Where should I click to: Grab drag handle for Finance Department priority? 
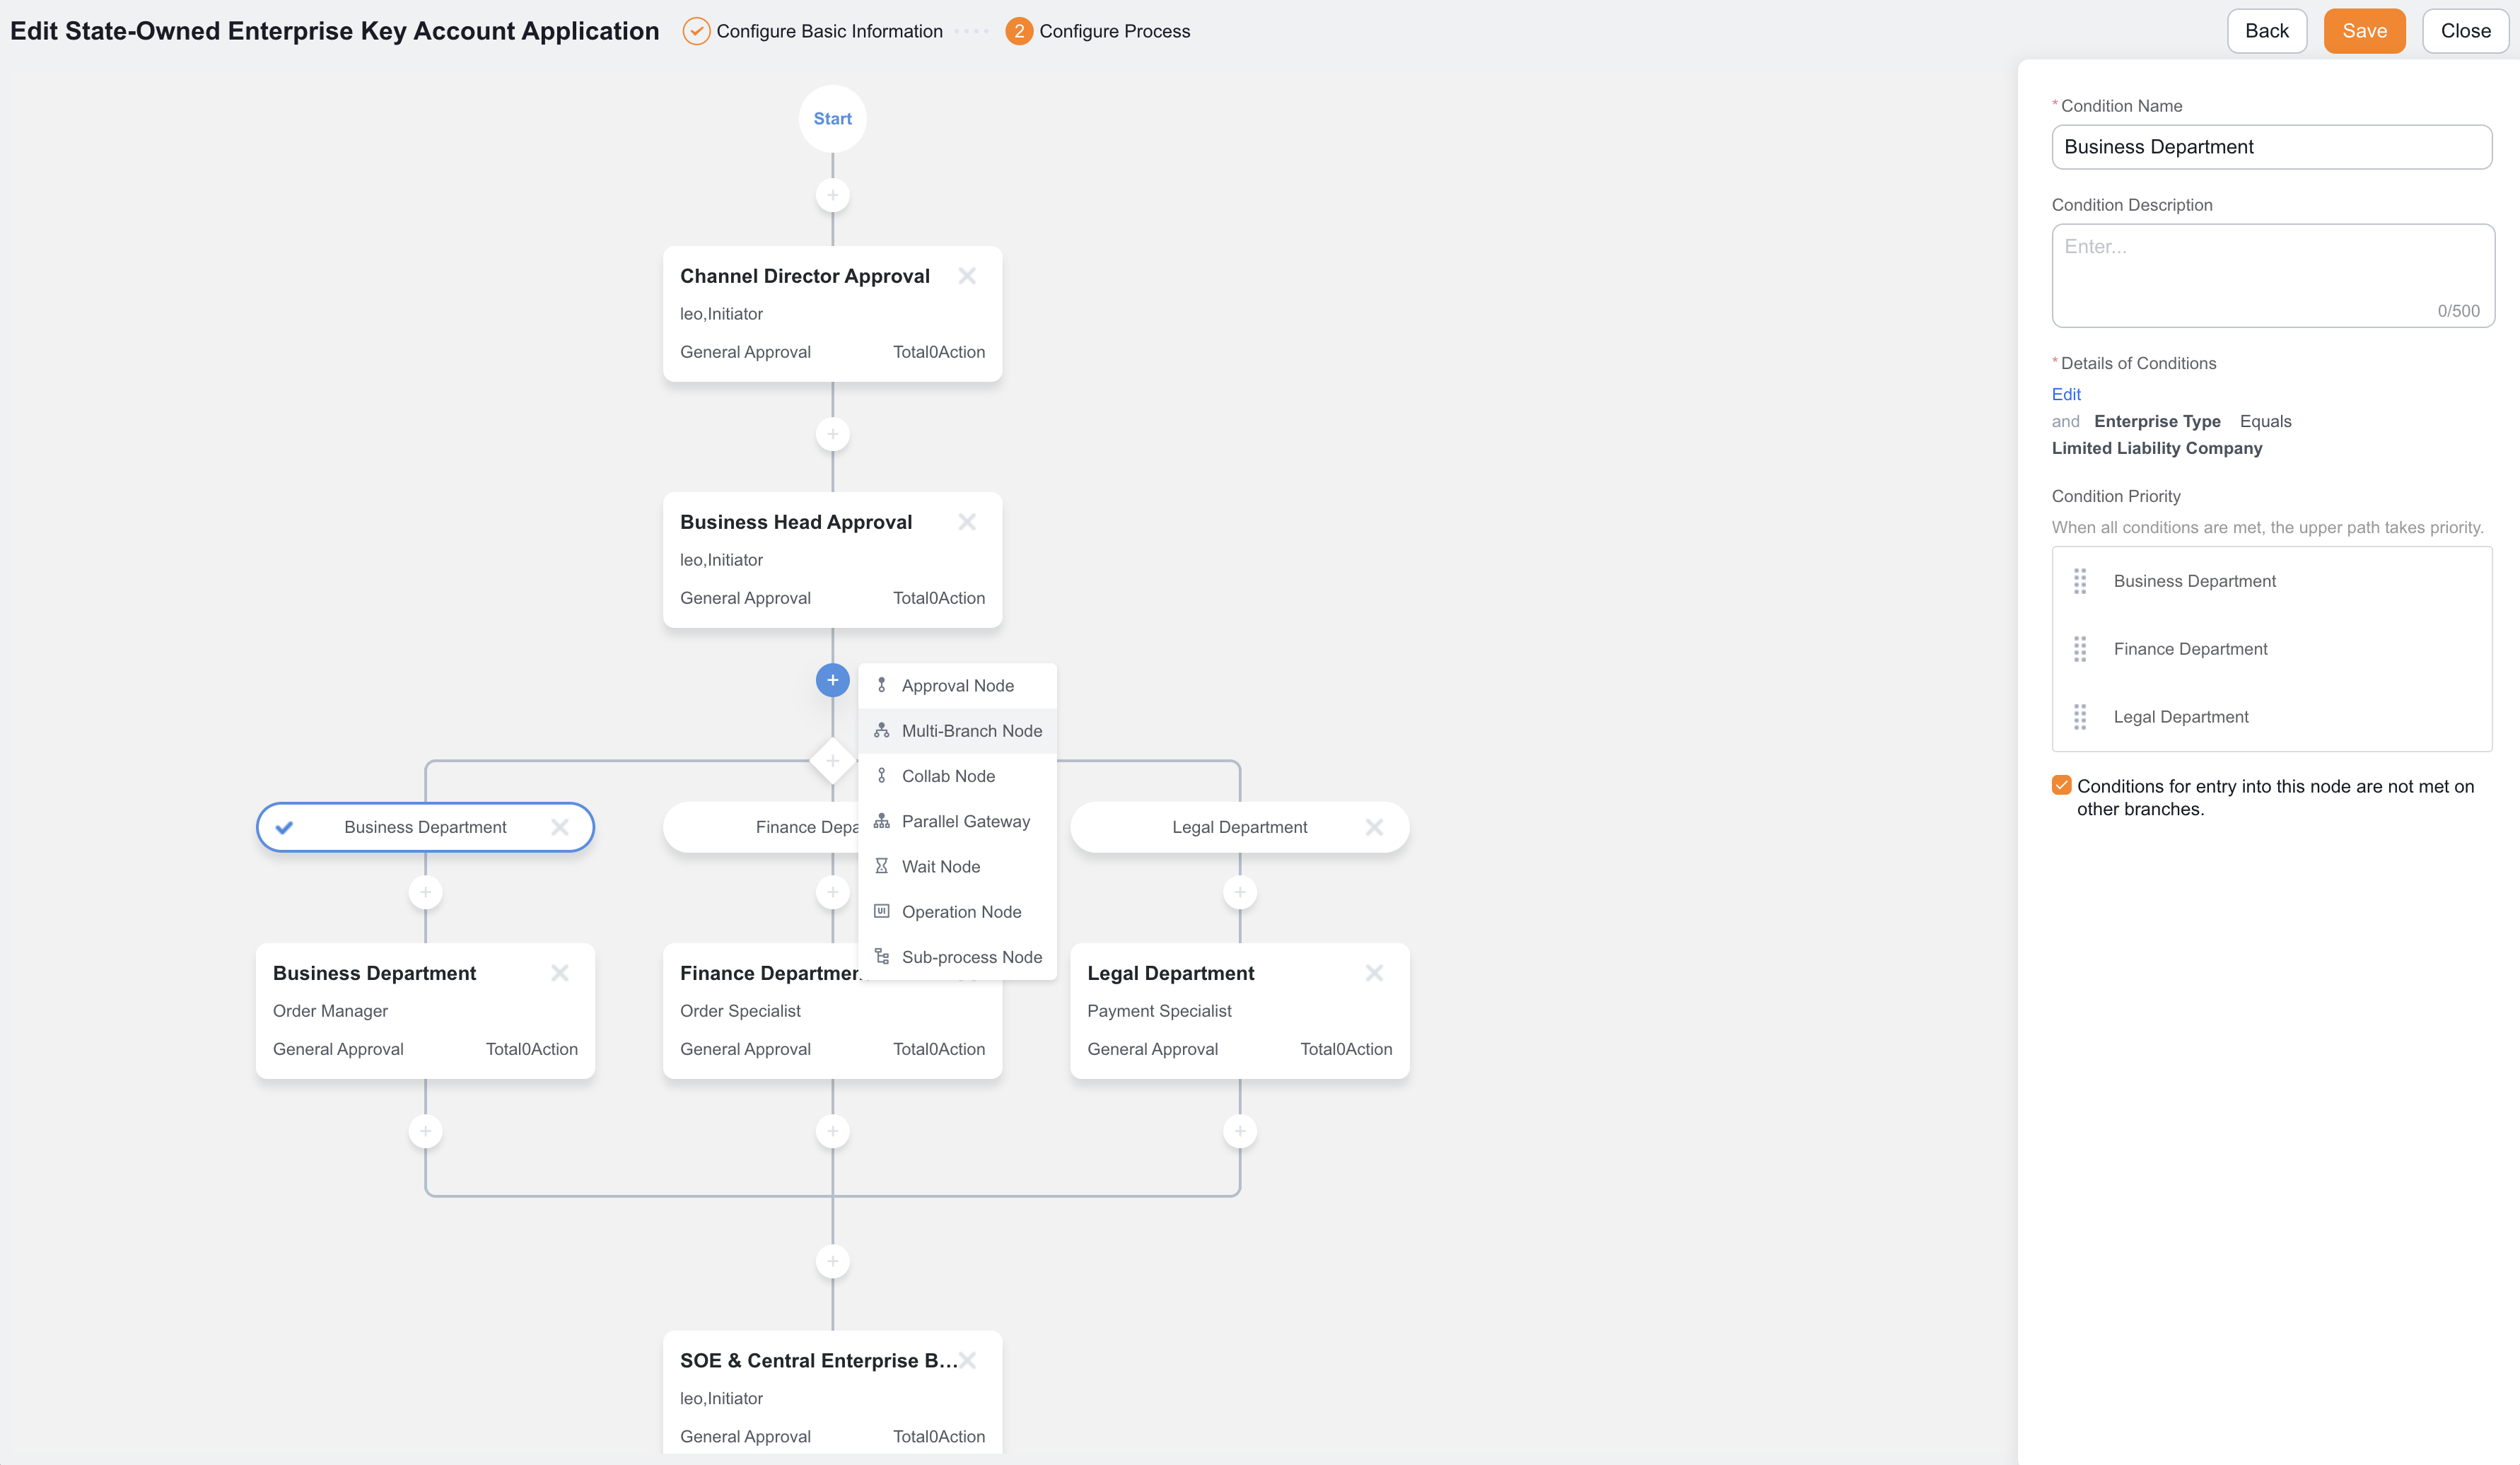click(x=2079, y=649)
